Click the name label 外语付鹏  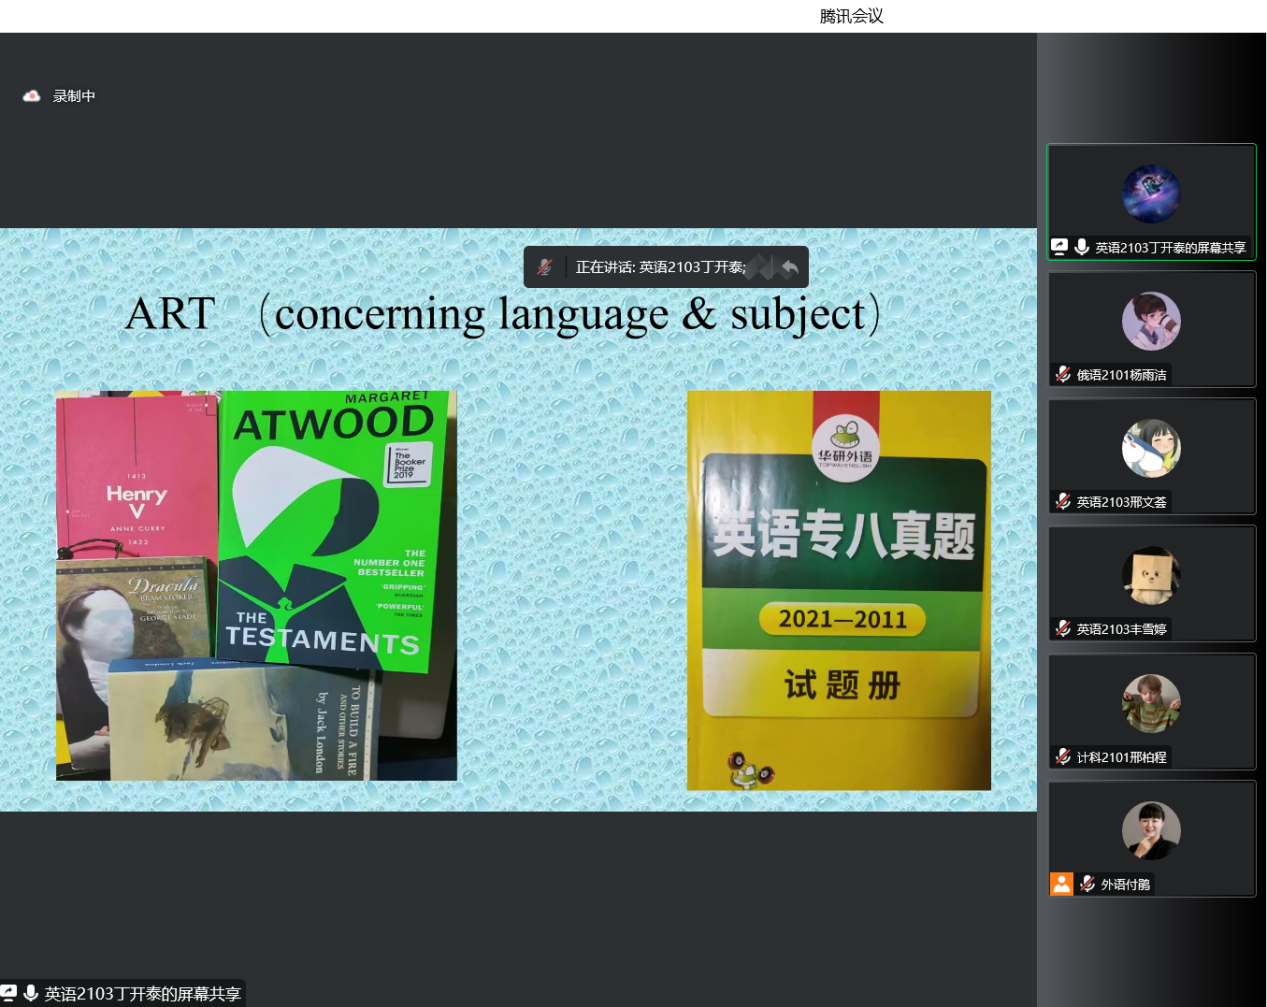click(1126, 884)
